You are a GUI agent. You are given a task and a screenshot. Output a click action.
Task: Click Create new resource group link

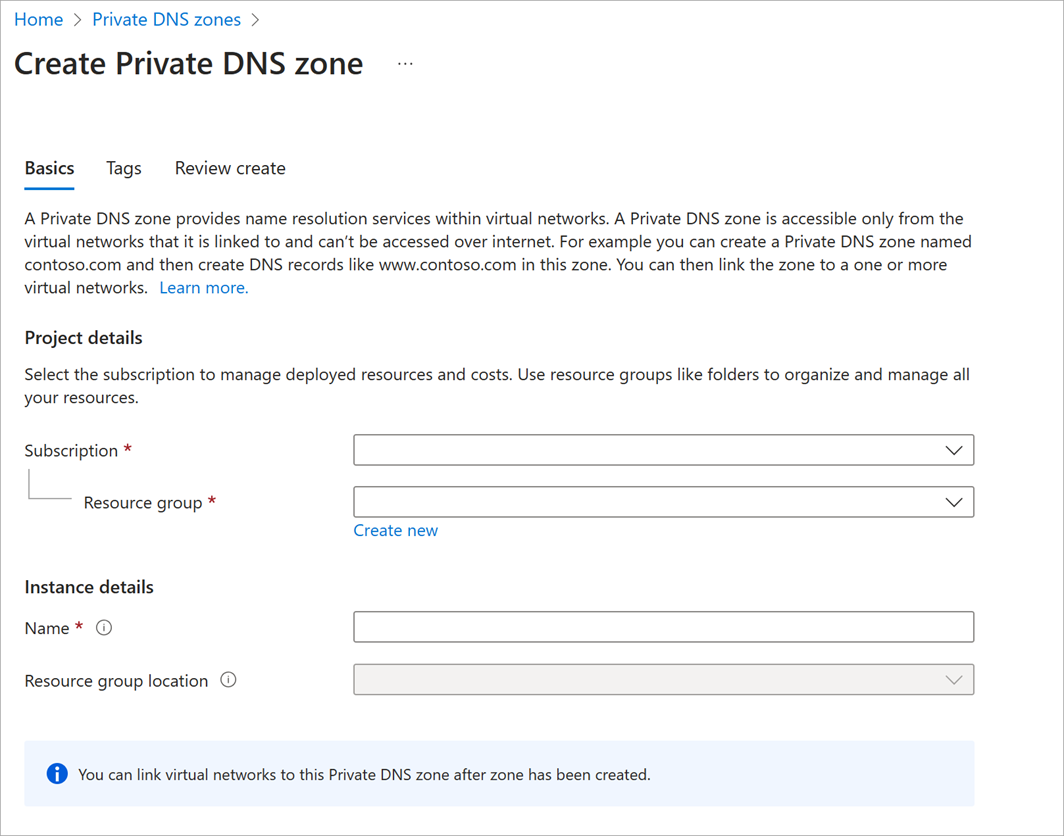point(396,531)
